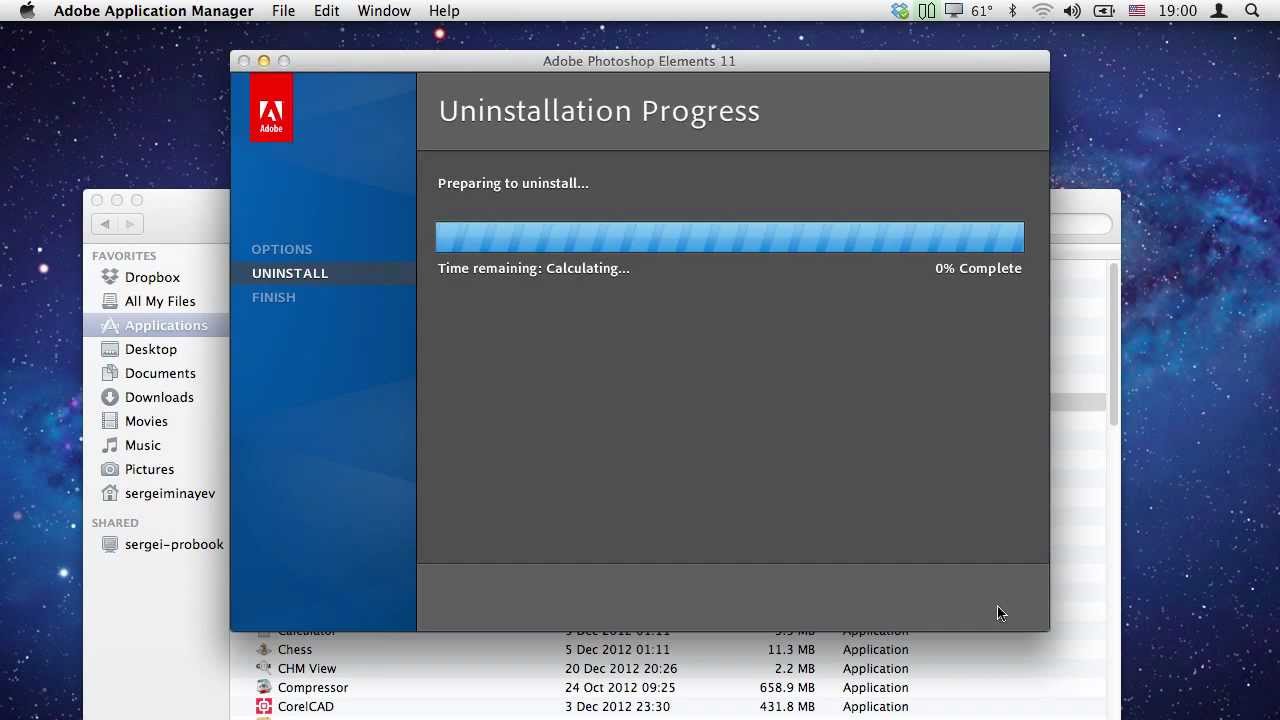Open Music in Finder sidebar

(143, 445)
